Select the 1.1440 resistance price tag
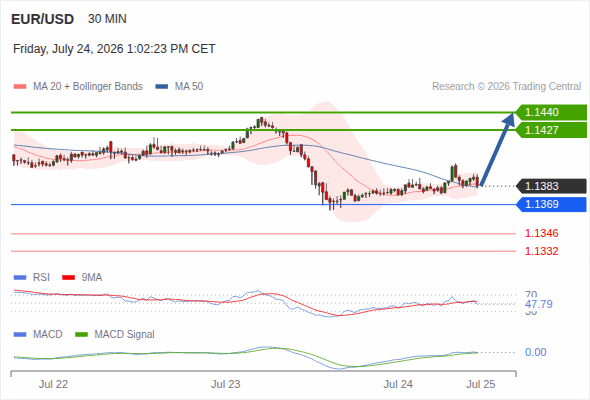Viewport: 590px width, 400px height. click(x=551, y=112)
